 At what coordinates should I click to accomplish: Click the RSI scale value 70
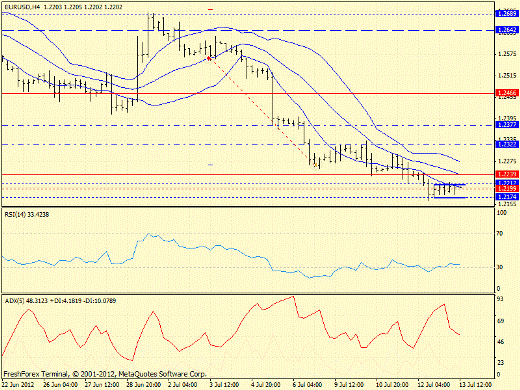500,234
